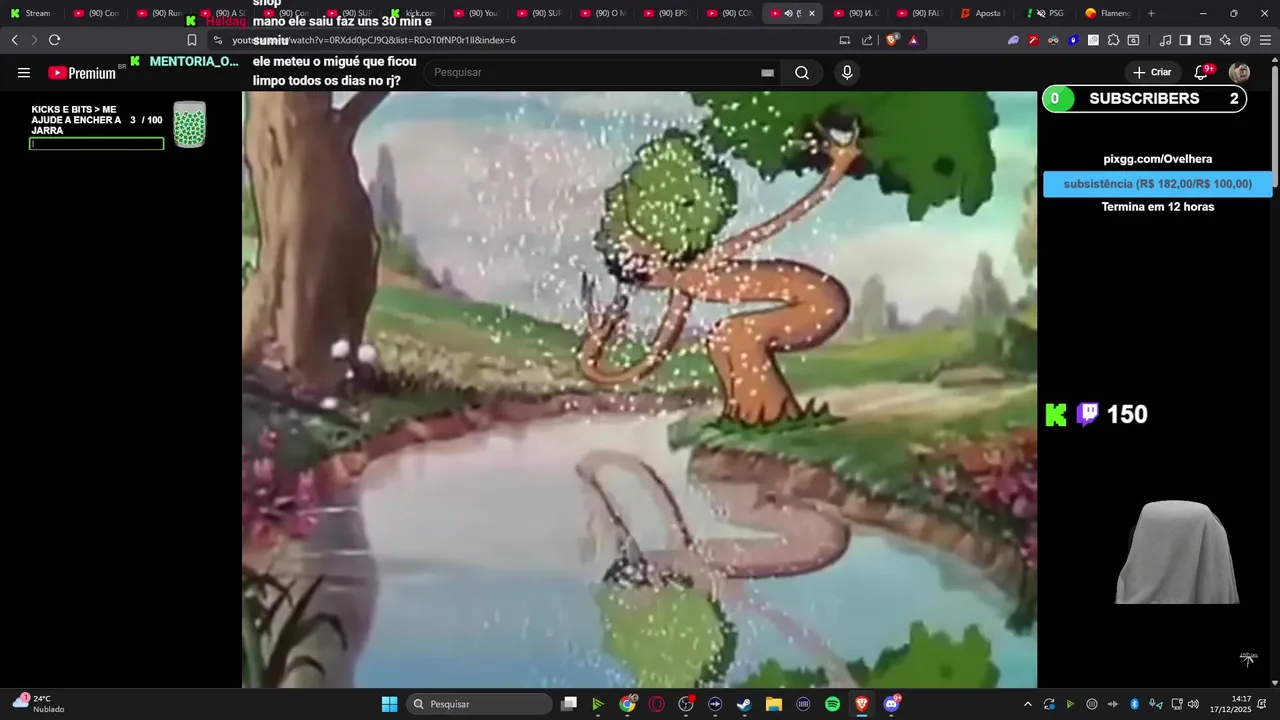This screenshot has height=720, width=1280.
Task: Open site settings icon in address bar
Action: 219,40
